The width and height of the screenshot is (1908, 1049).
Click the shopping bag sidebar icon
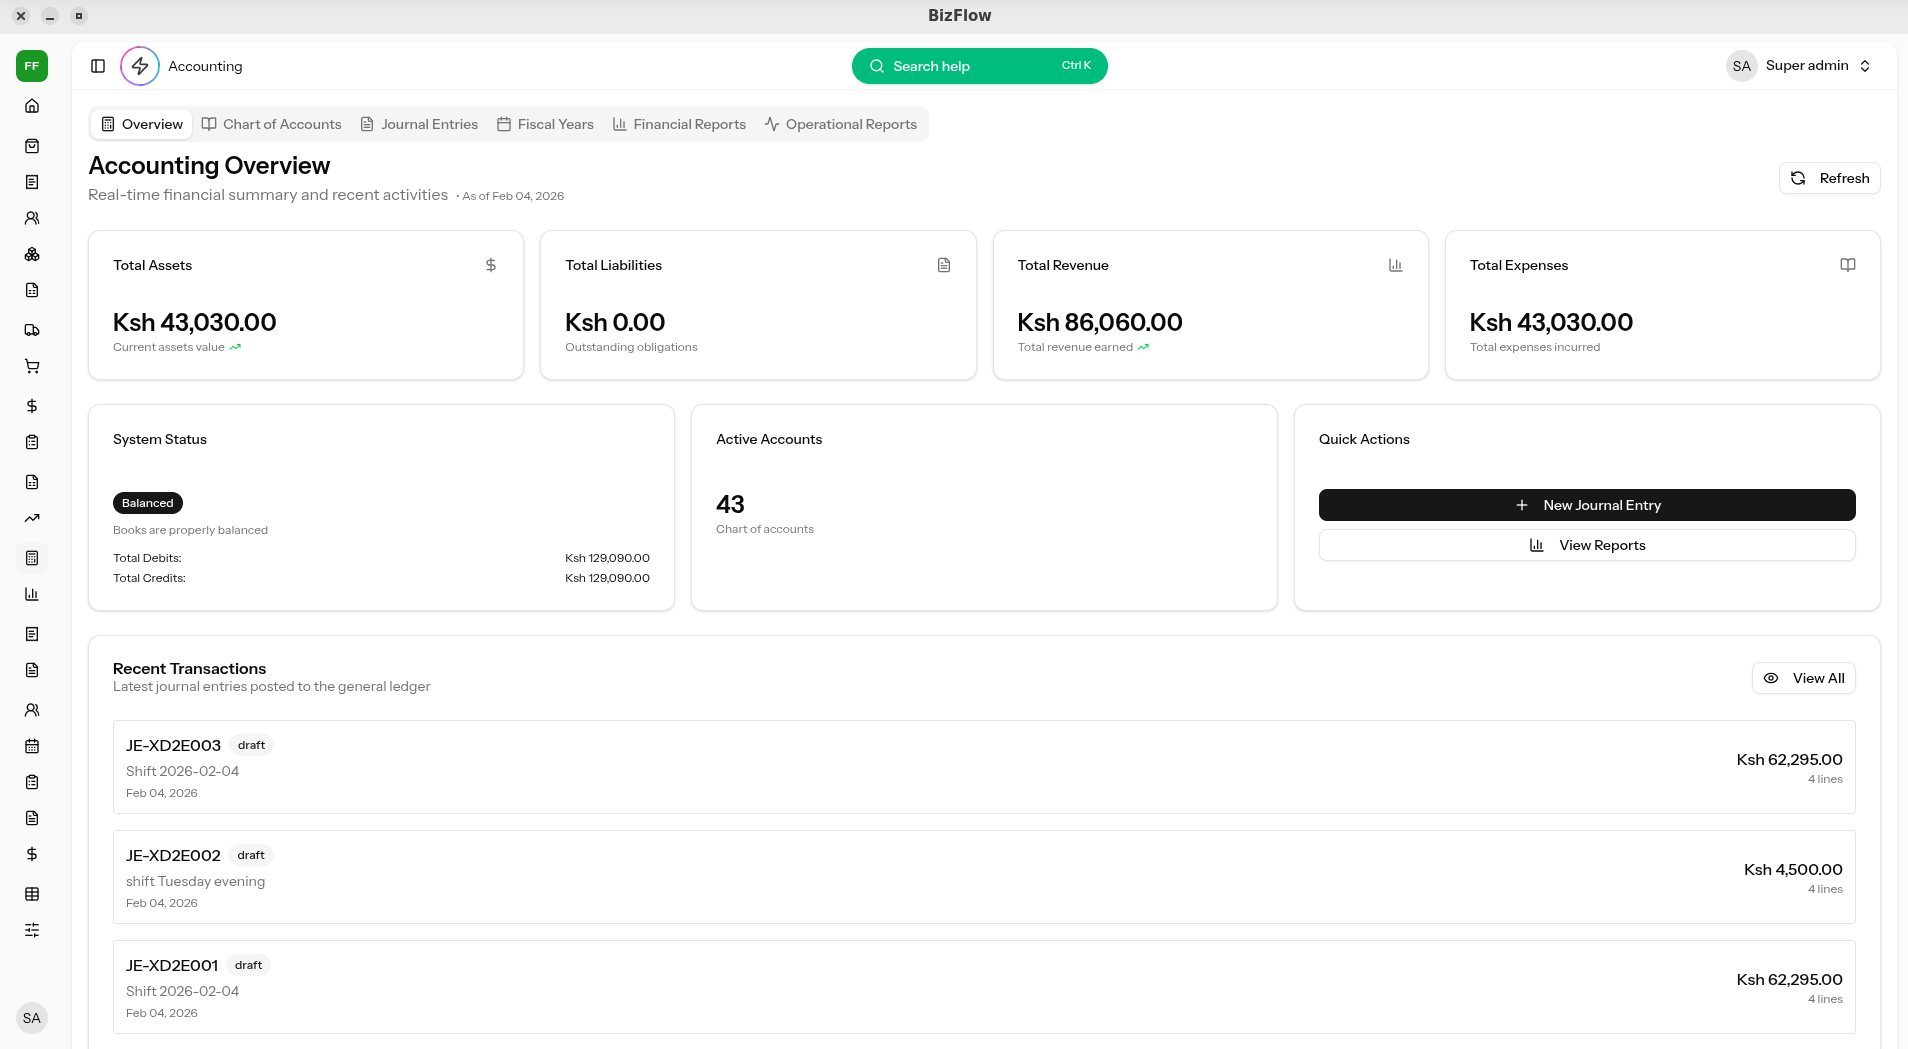(32, 146)
